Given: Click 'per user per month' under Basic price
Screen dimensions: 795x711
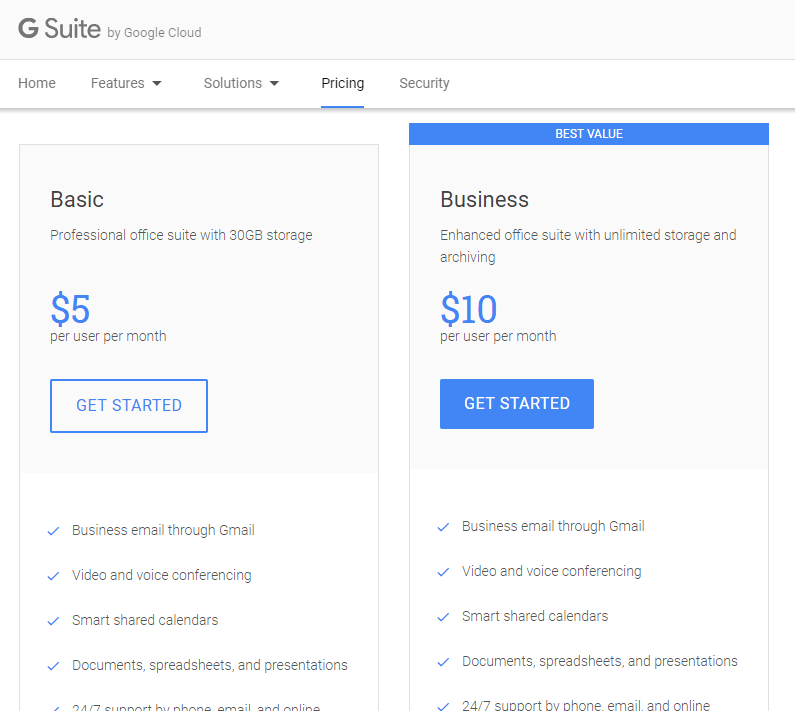Looking at the screenshot, I should (108, 336).
